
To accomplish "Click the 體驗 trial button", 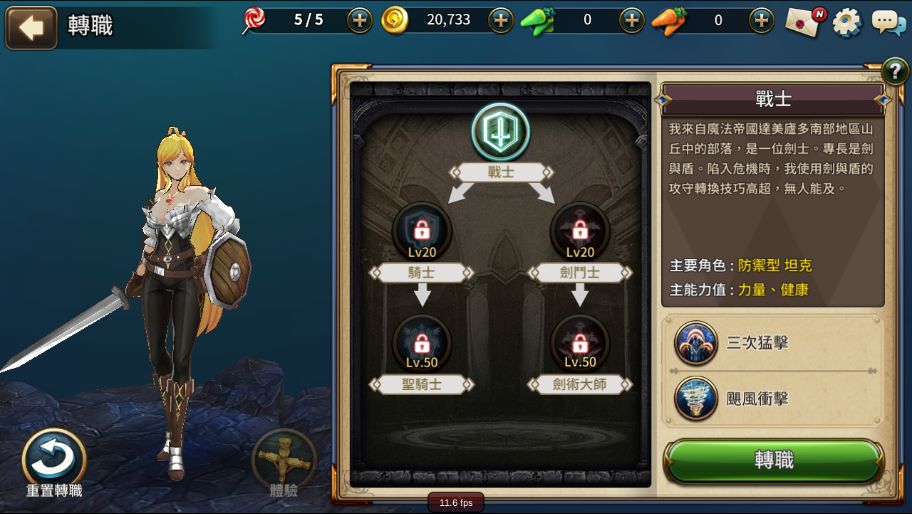I will tap(284, 463).
